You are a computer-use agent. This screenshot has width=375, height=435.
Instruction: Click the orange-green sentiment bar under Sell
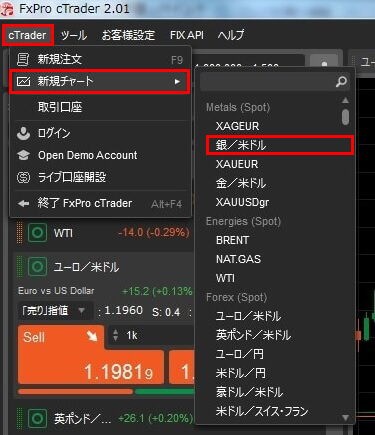click(106, 392)
